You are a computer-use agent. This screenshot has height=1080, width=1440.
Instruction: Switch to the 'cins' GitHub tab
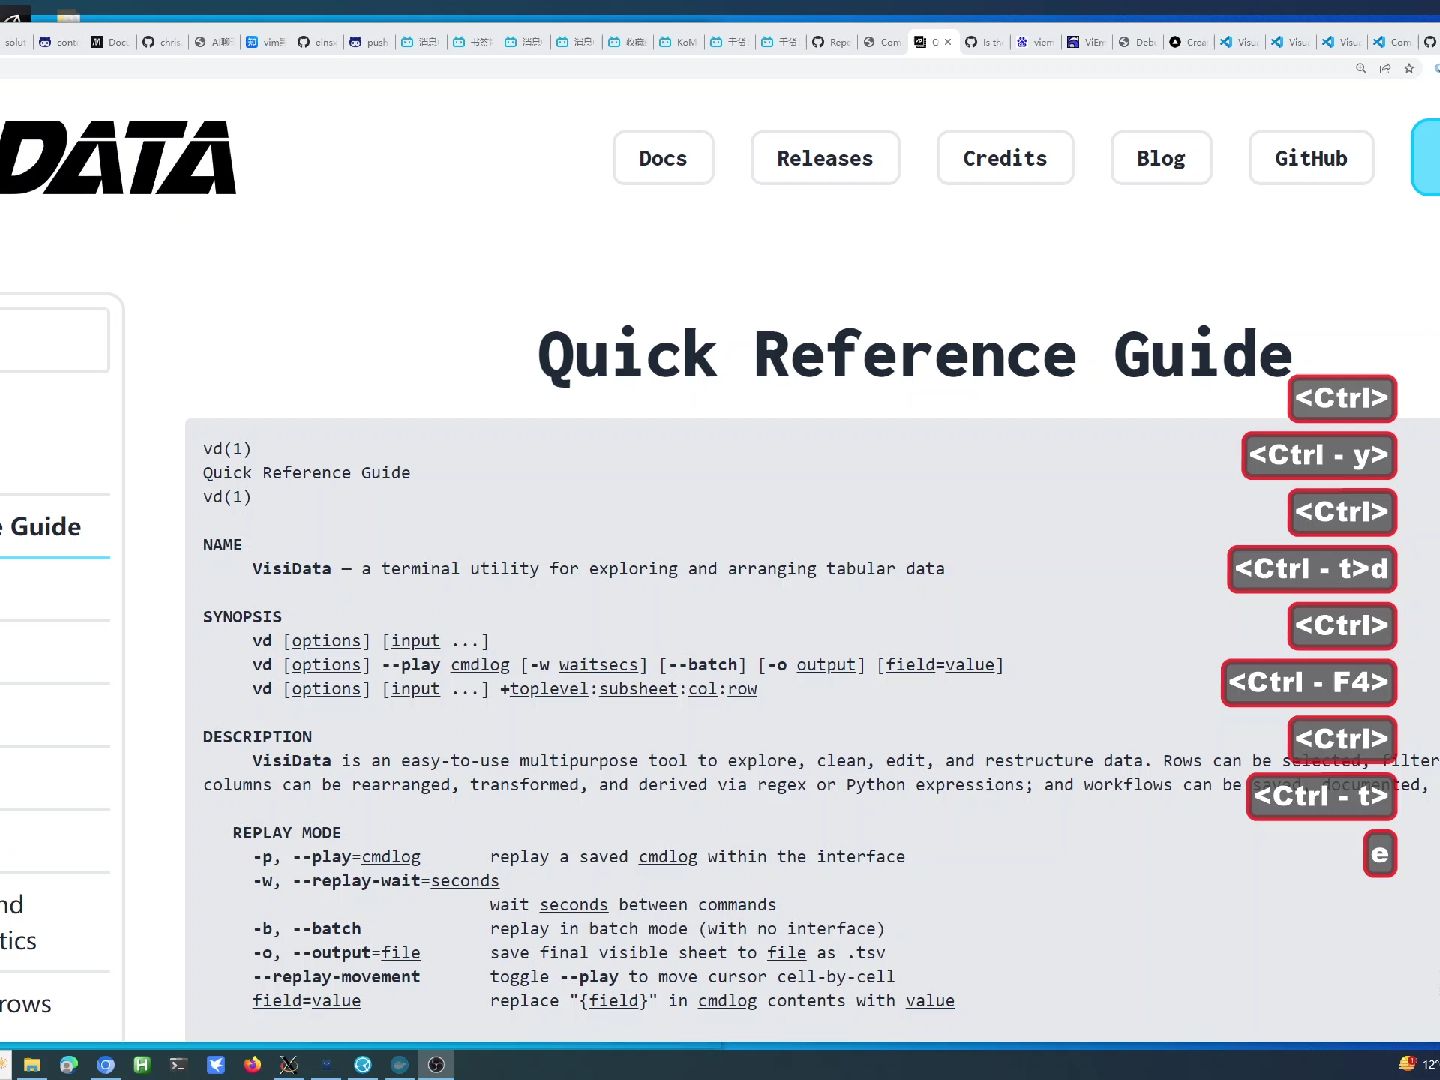[x=318, y=42]
